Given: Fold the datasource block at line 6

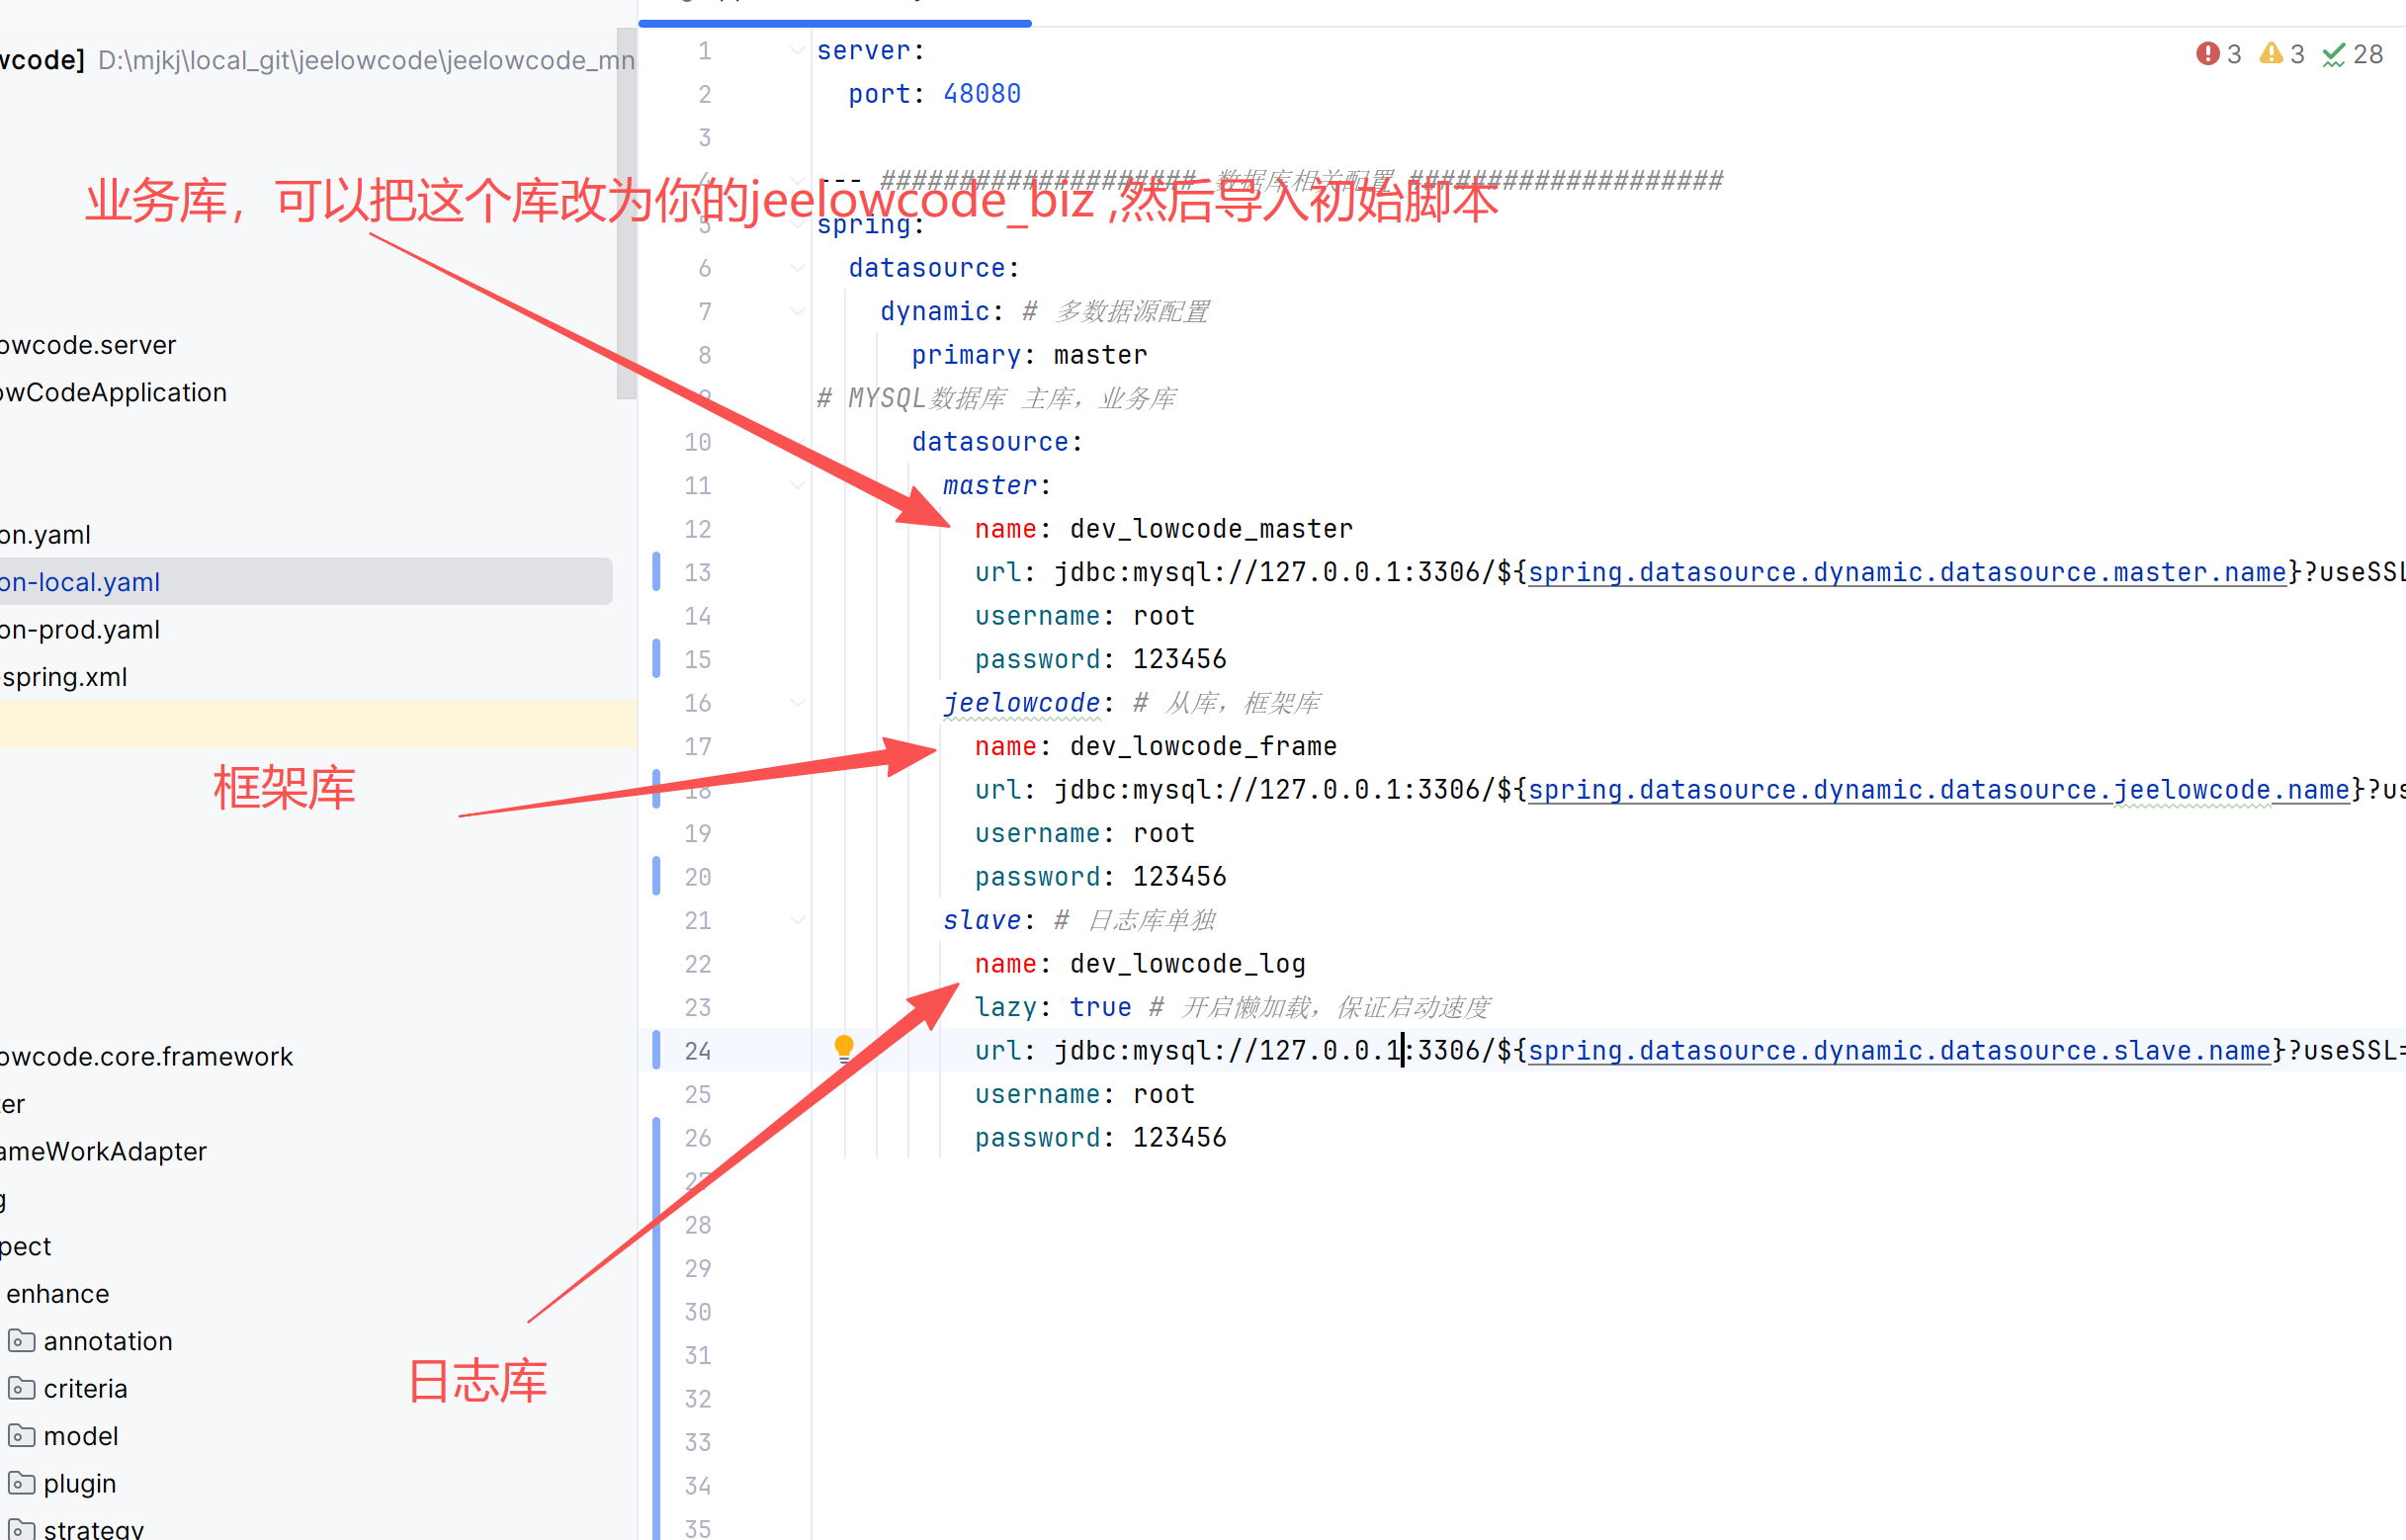Looking at the screenshot, I should pyautogui.click(x=797, y=268).
